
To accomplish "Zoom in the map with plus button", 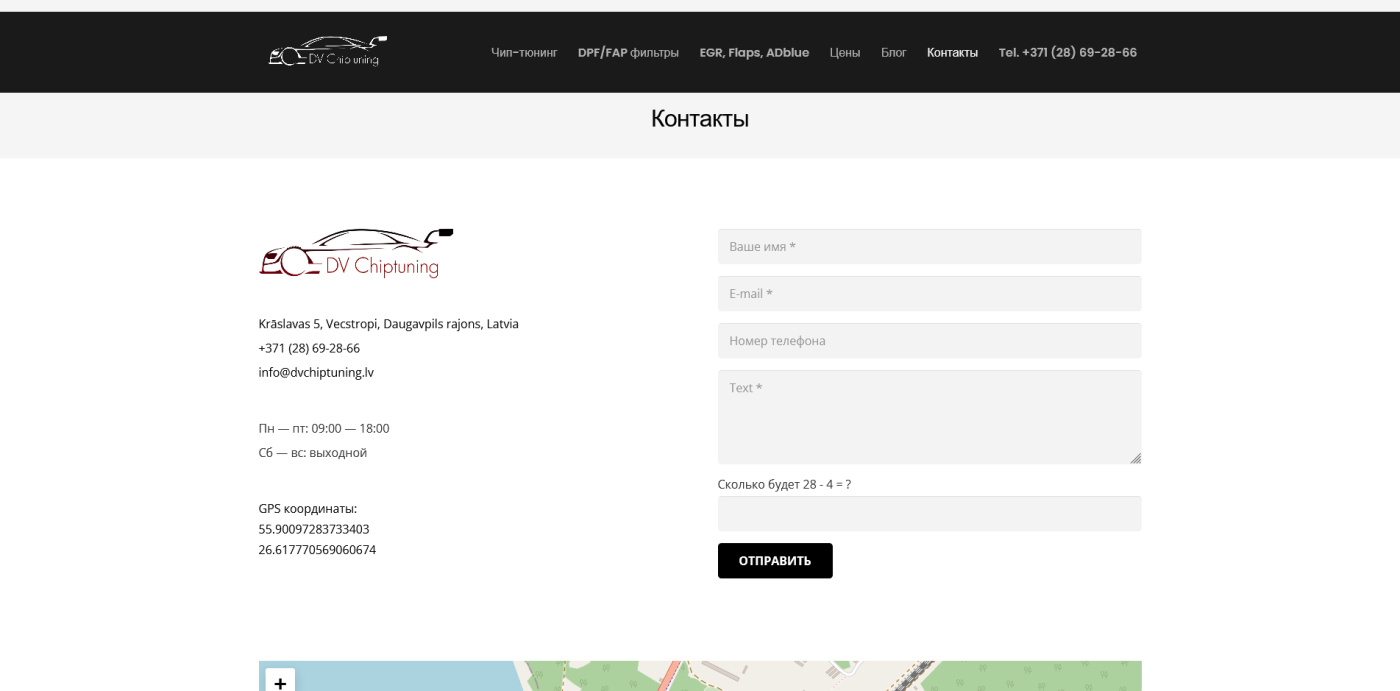I will (280, 682).
